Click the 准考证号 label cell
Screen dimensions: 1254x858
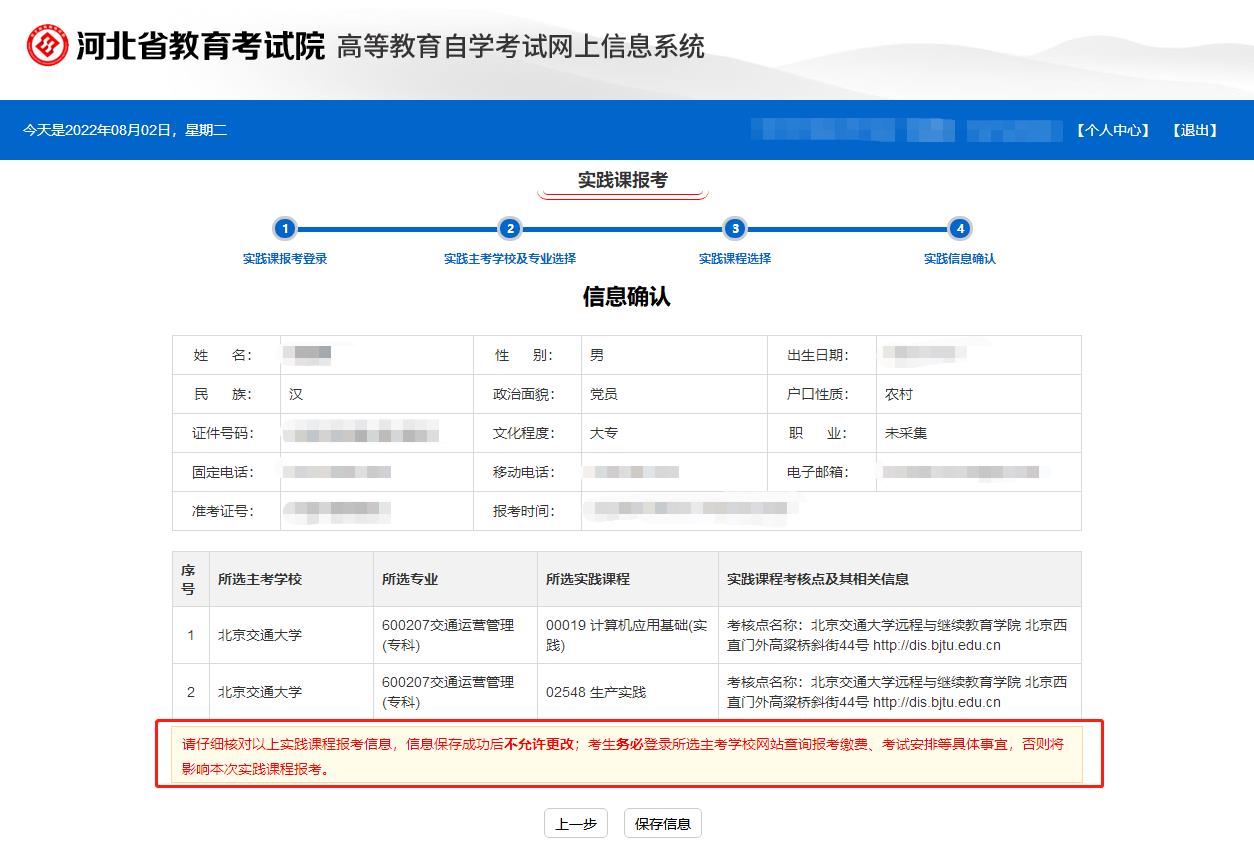[x=226, y=511]
